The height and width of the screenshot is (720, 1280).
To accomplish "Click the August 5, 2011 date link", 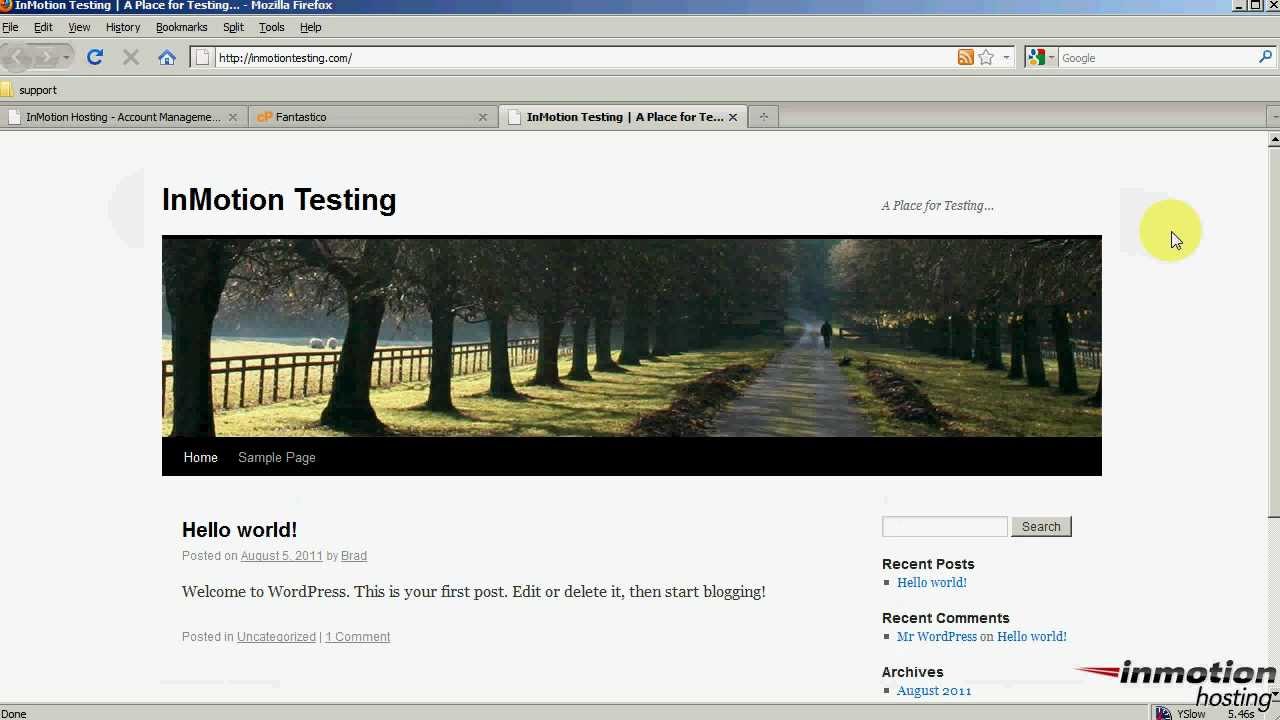I will 282,556.
